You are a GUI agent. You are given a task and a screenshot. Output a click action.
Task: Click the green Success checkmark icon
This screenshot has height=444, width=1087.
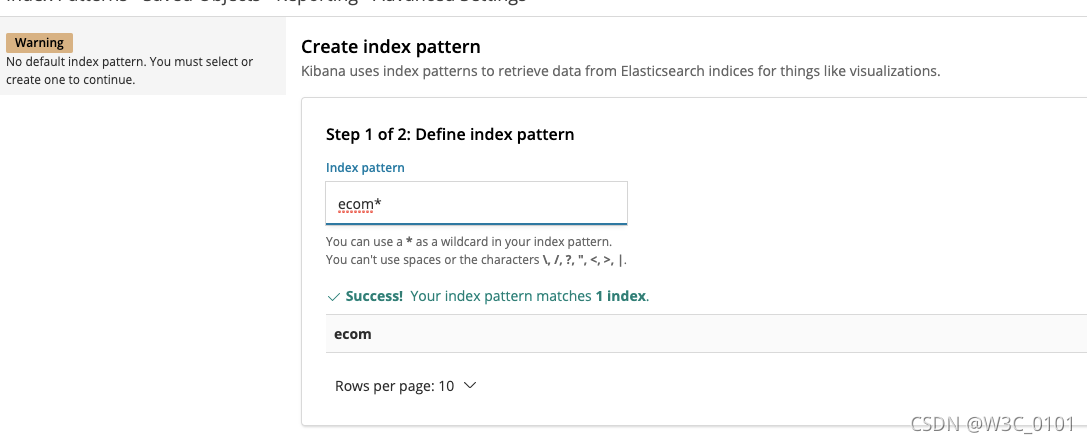[x=334, y=297]
